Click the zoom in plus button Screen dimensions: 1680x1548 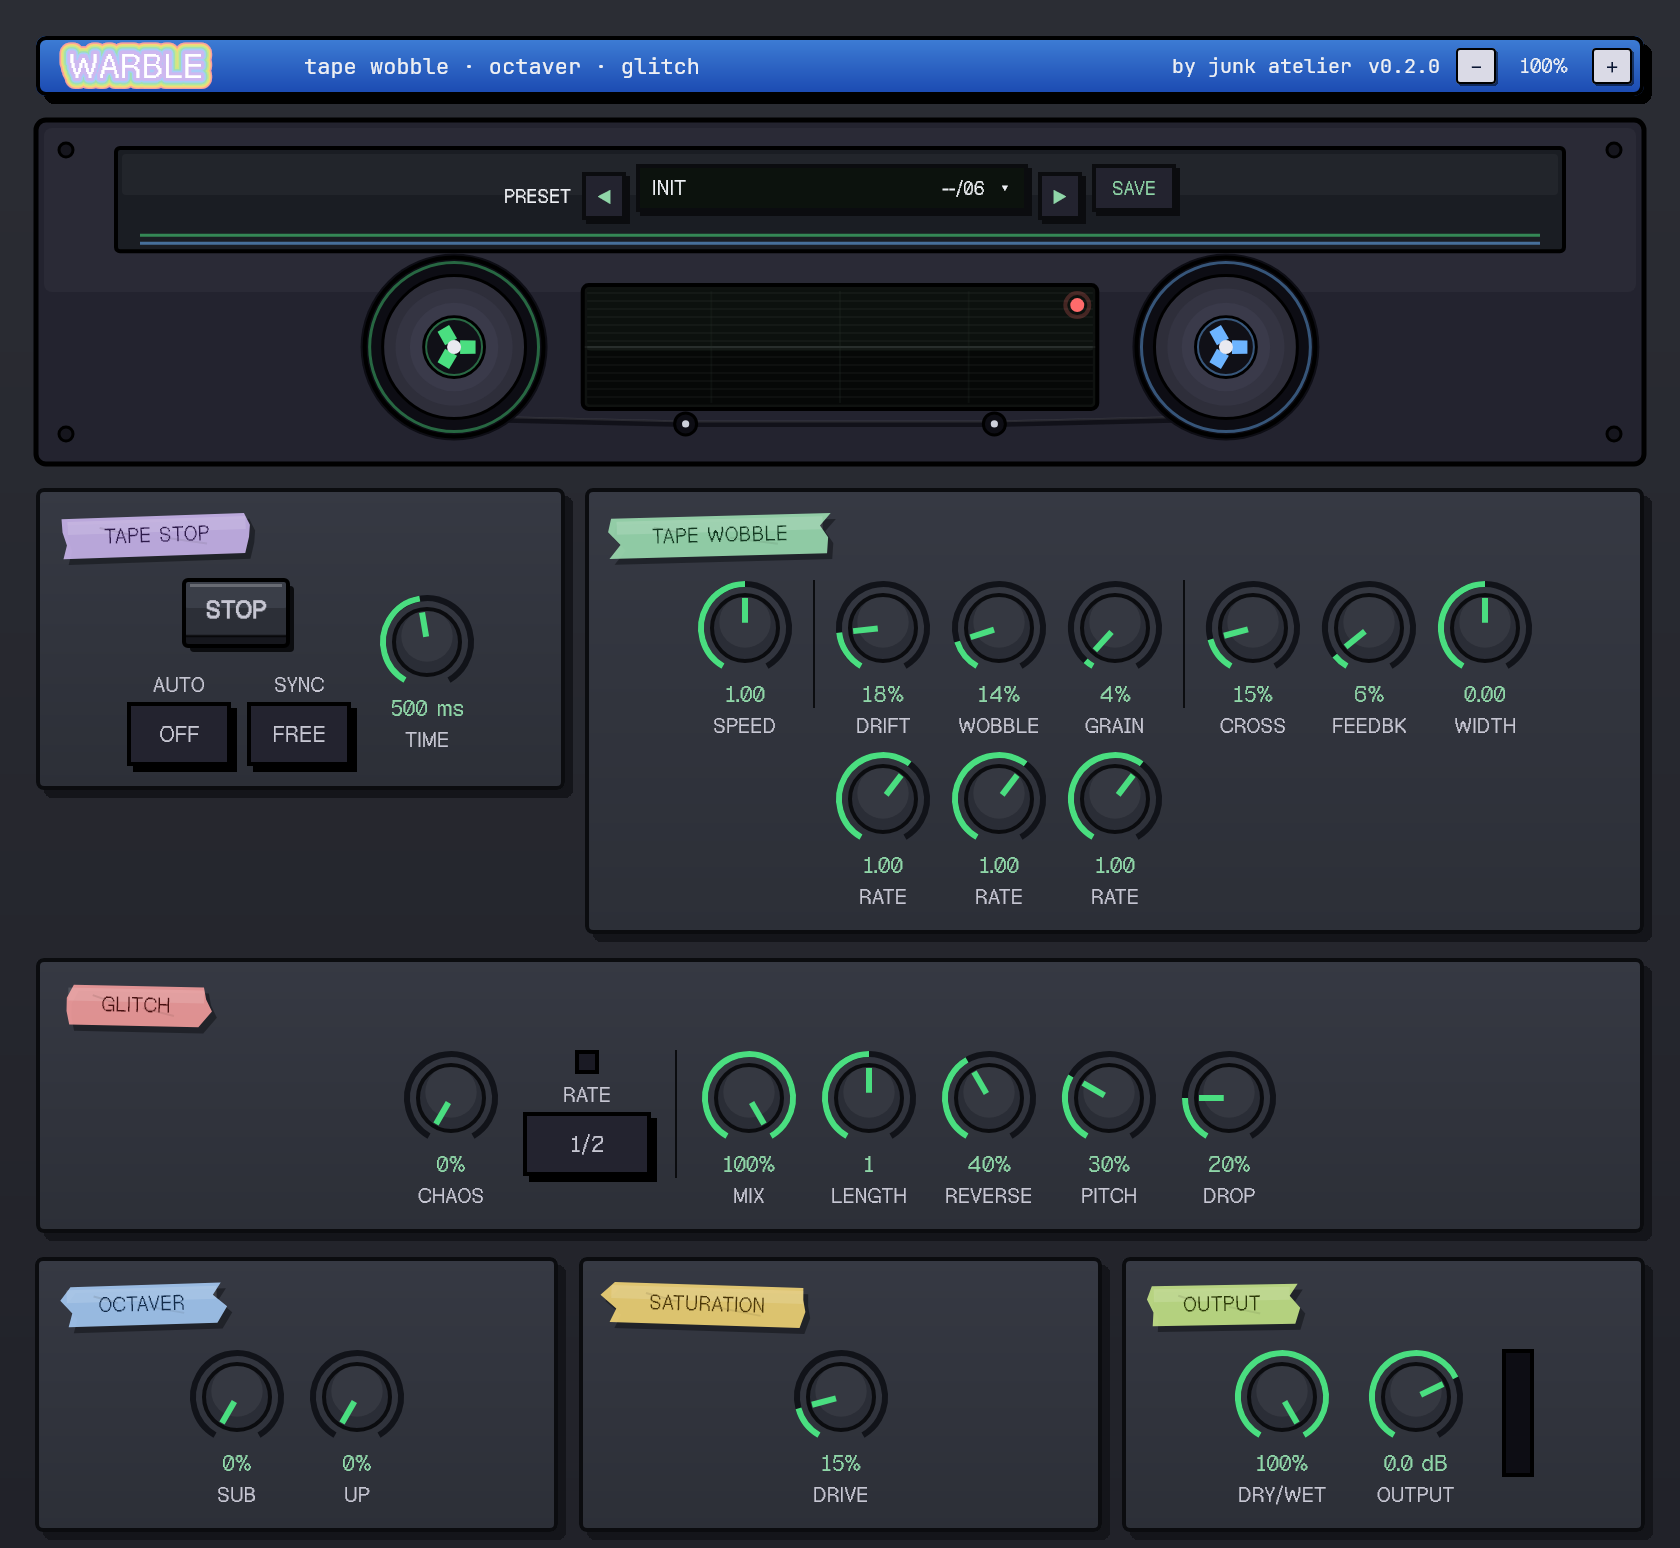point(1611,66)
